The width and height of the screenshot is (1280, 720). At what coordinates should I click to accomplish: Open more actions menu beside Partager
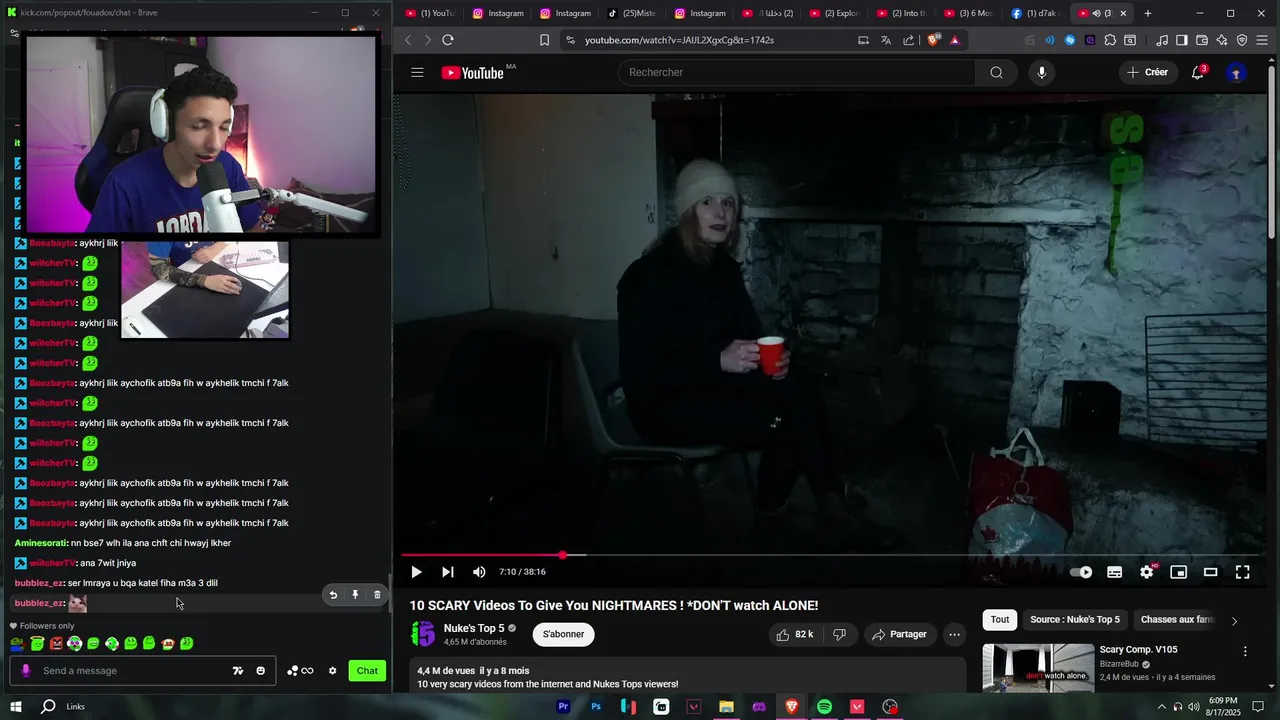coord(954,634)
